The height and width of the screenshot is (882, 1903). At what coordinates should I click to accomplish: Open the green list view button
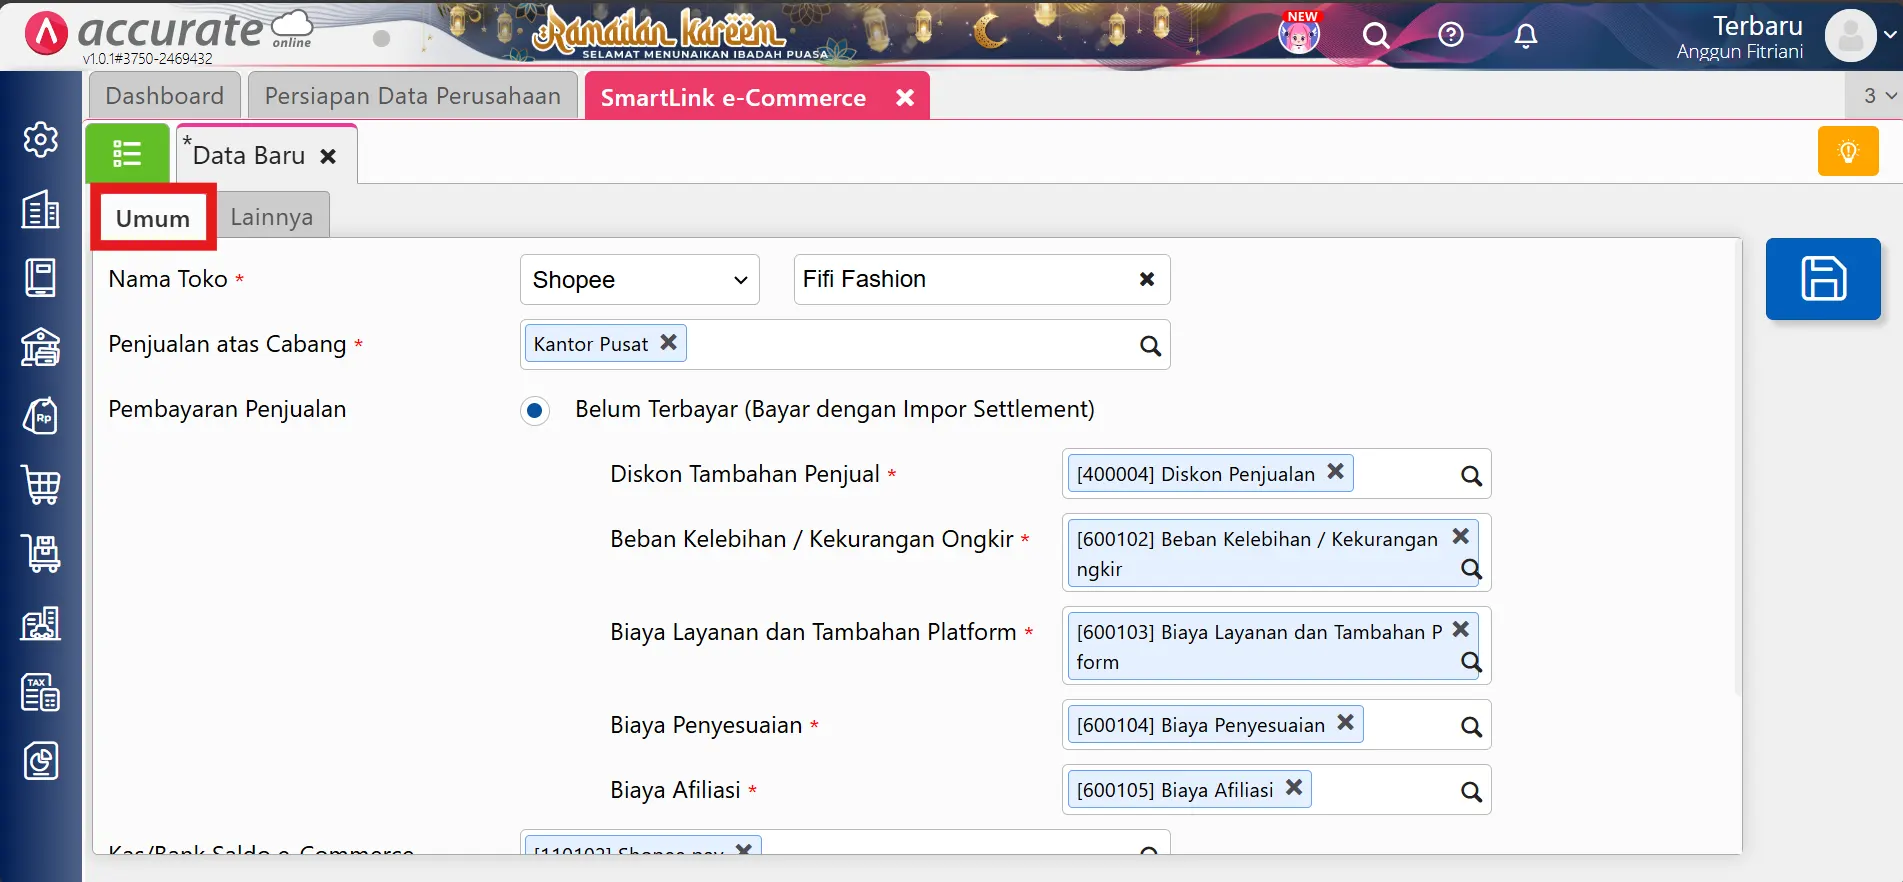127,153
